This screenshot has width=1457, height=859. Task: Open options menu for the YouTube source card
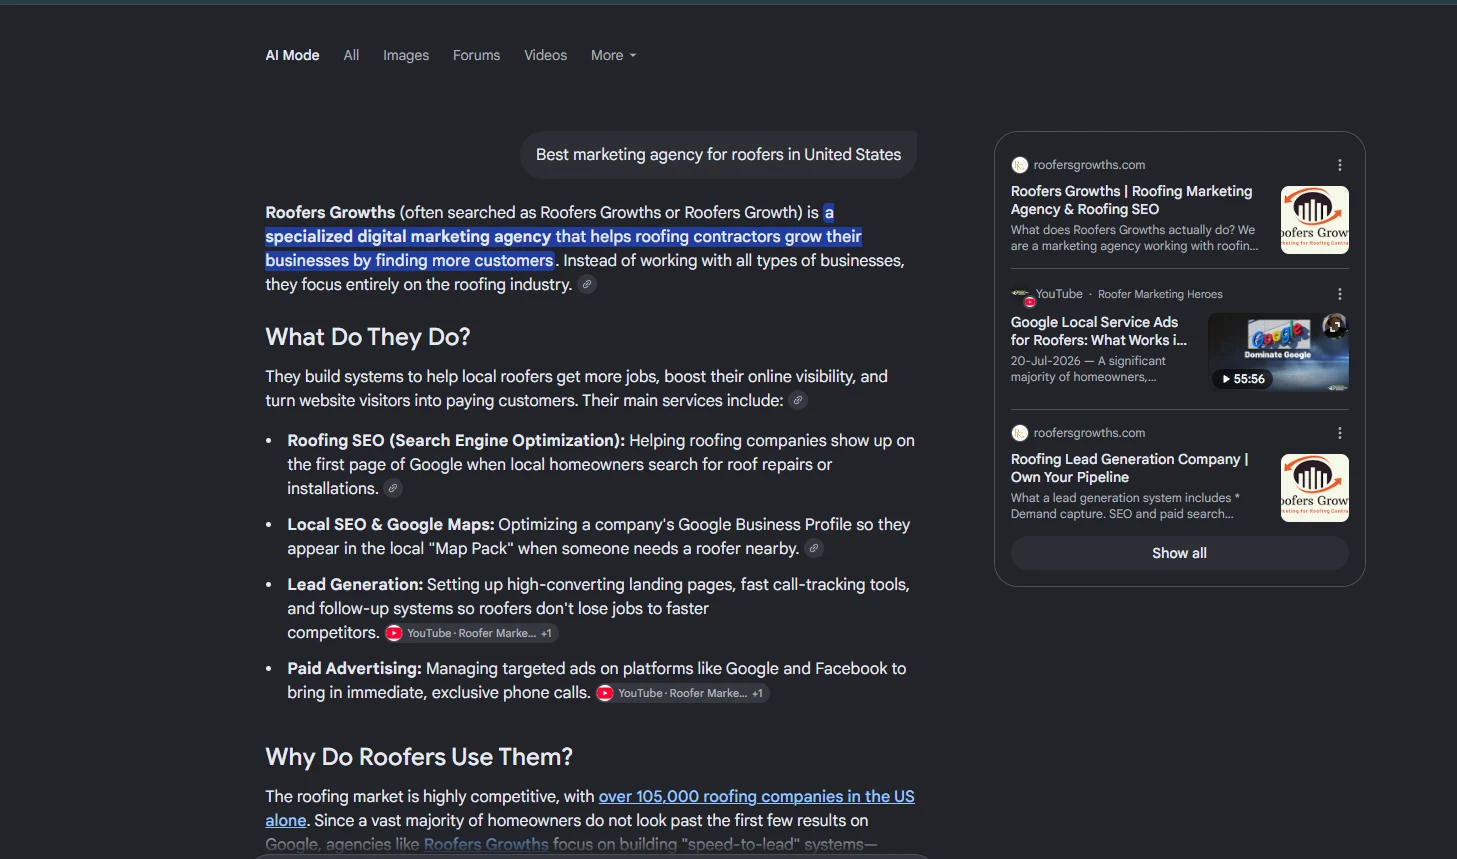coord(1340,294)
